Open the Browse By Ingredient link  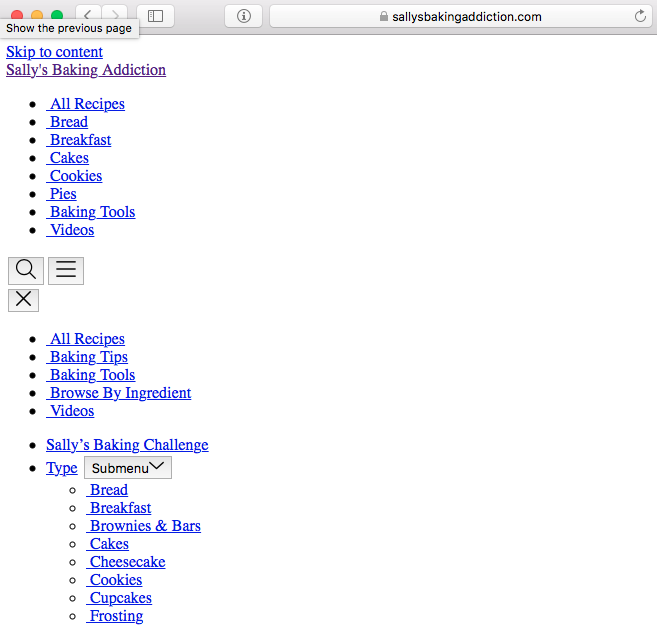pyautogui.click(x=119, y=393)
